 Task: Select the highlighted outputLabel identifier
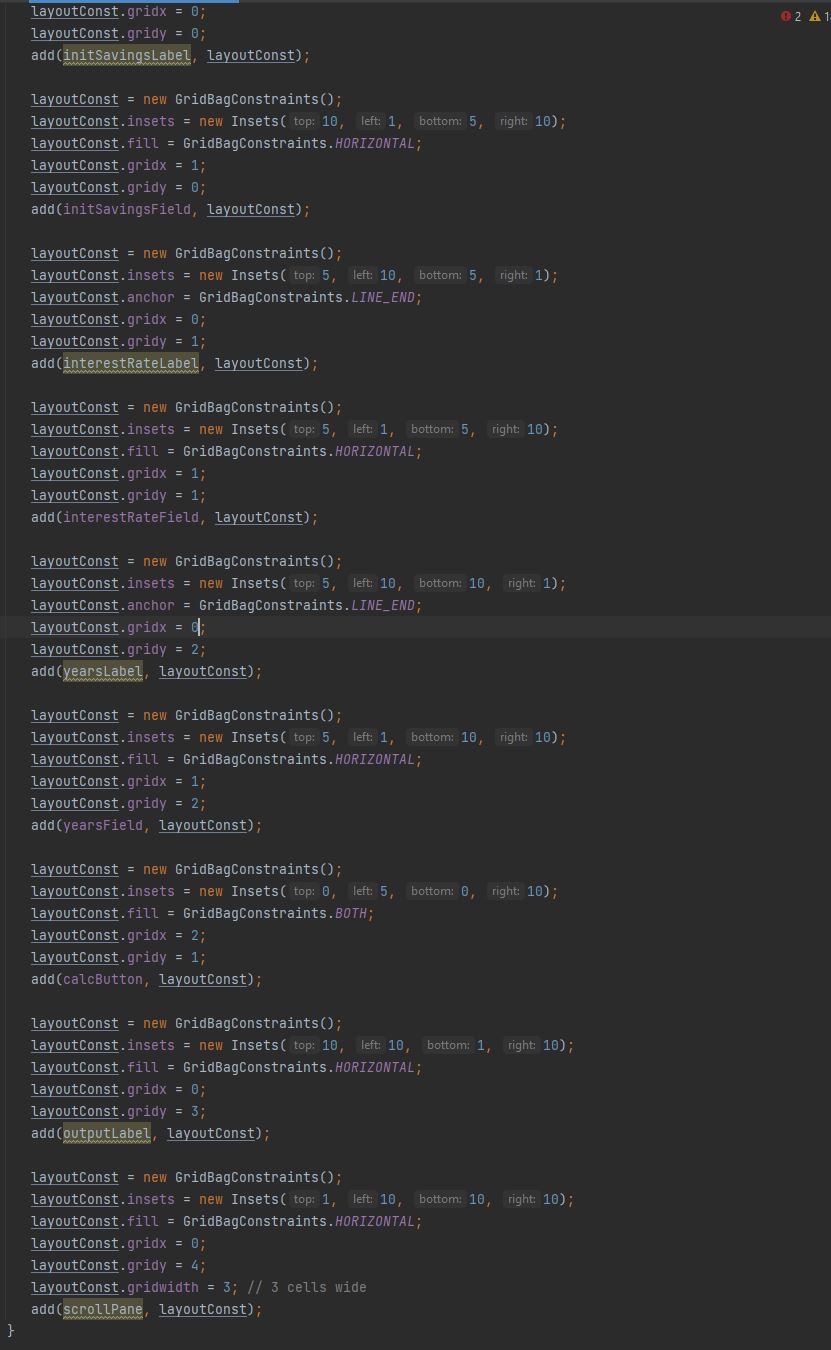106,1133
